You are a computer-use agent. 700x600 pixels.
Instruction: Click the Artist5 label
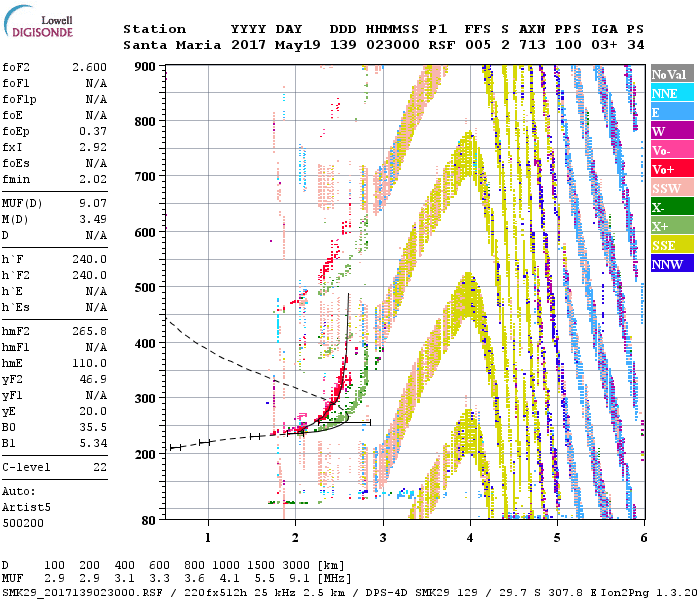click(x=26, y=508)
